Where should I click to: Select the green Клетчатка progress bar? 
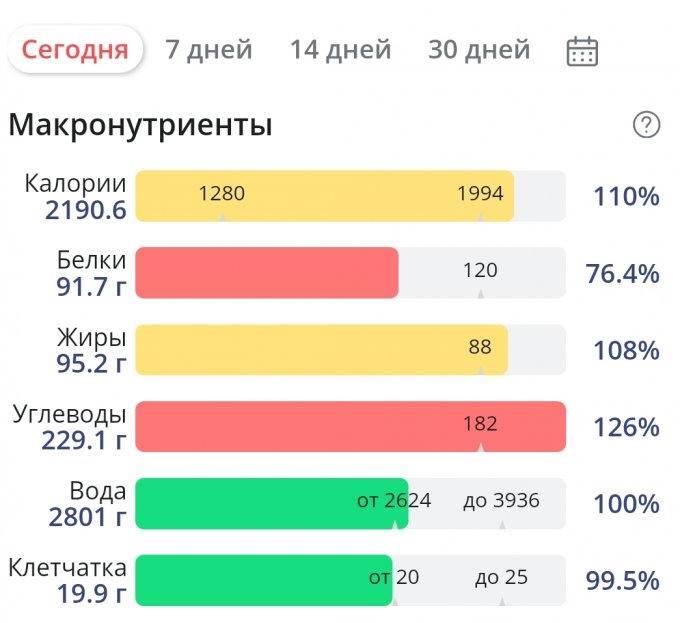[263, 580]
